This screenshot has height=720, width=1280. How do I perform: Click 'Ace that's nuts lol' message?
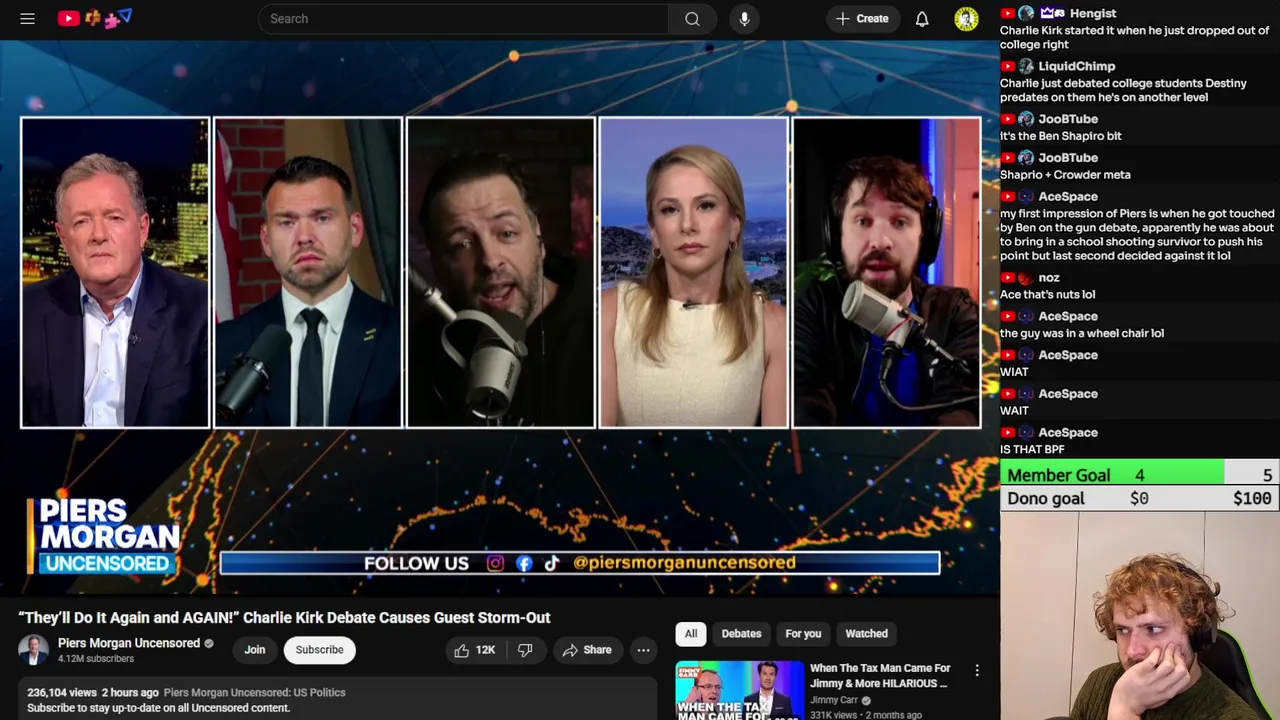click(1047, 294)
